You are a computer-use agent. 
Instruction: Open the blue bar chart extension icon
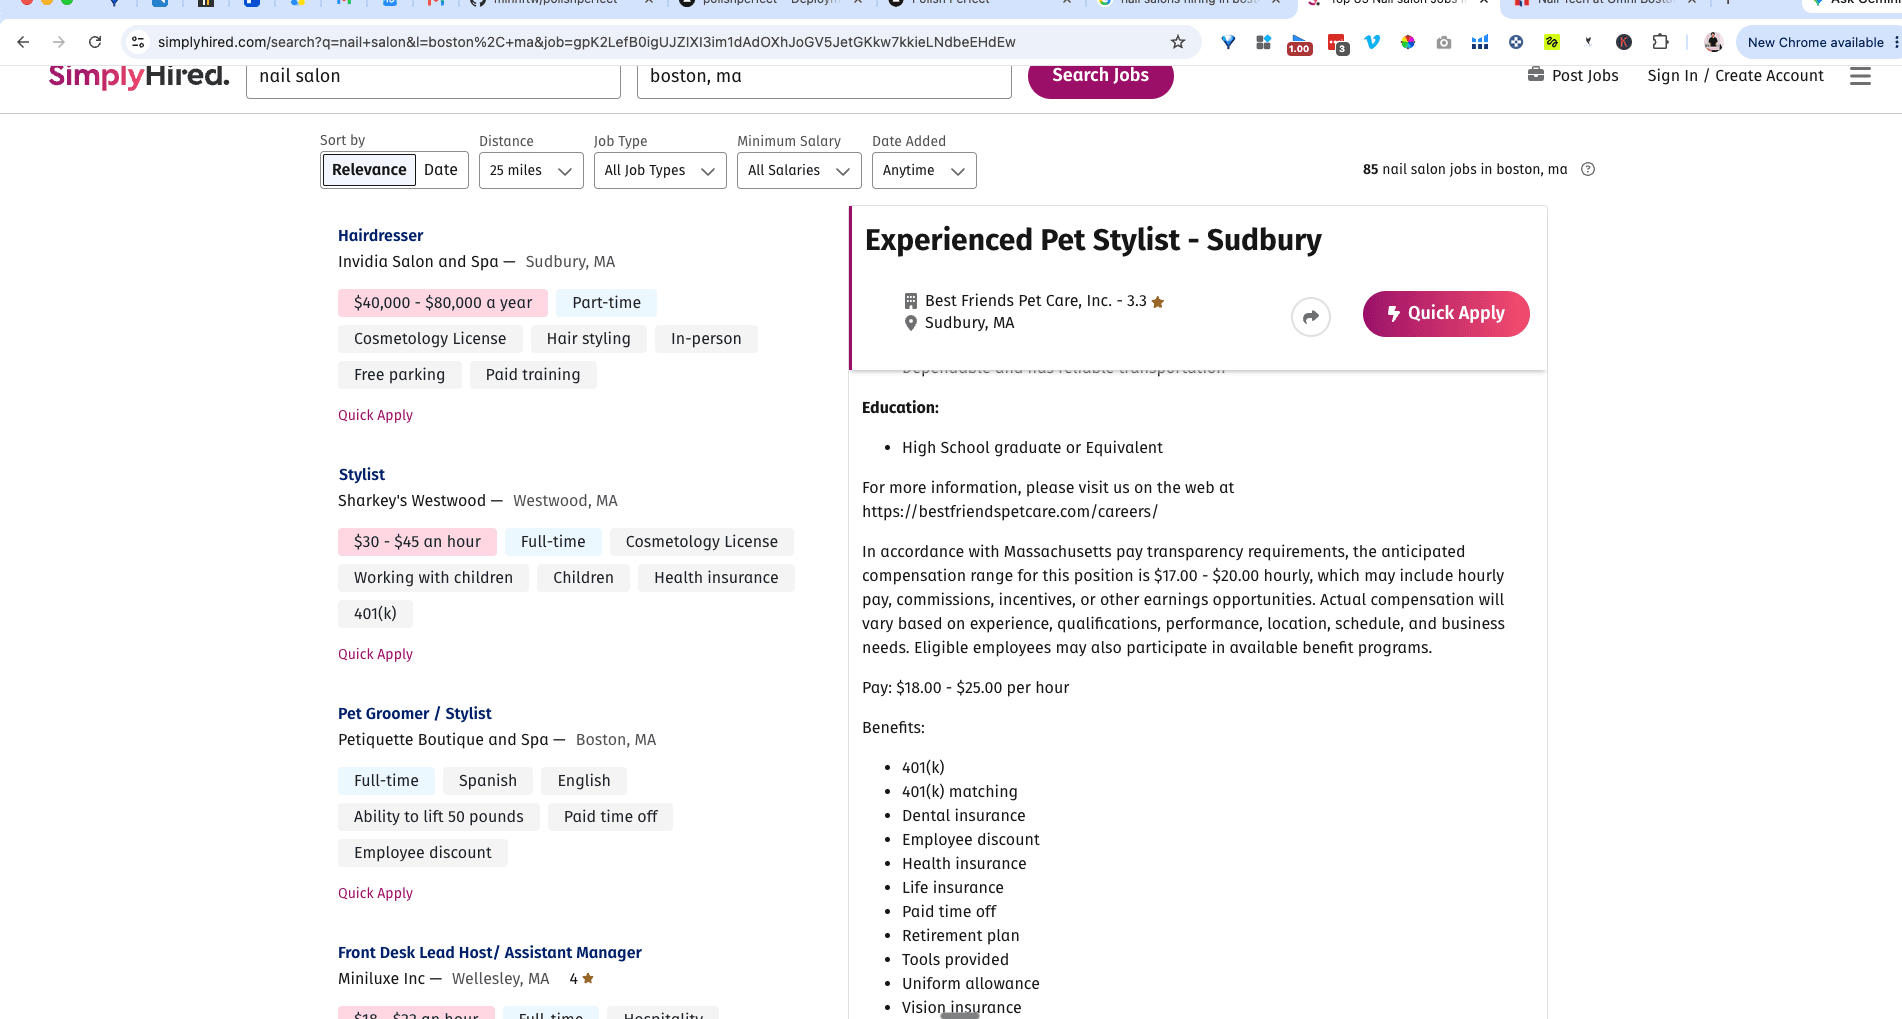tap(1480, 42)
